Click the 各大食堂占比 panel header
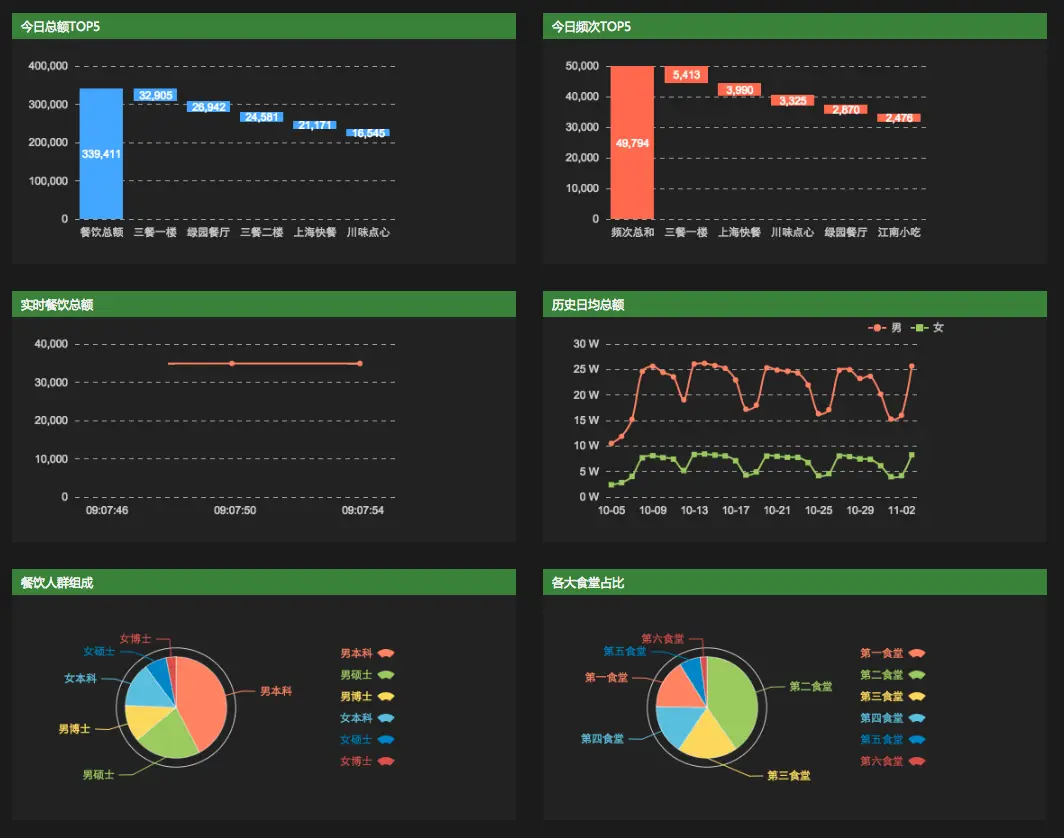This screenshot has width=1064, height=838. [x=795, y=582]
